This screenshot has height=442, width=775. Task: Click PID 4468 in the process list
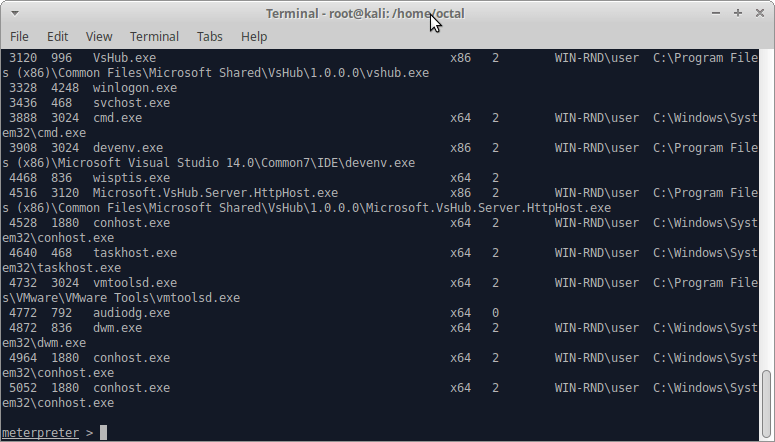[23, 178]
